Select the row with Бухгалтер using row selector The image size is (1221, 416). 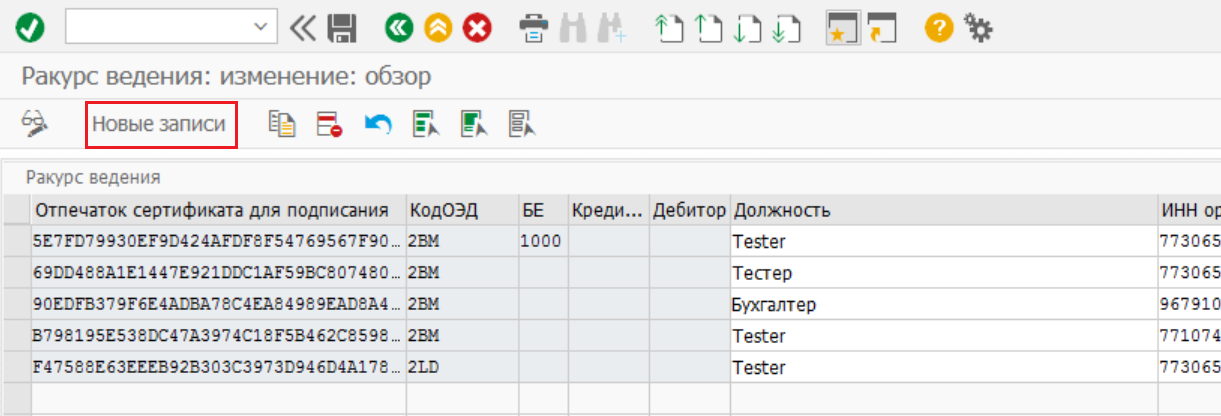tap(17, 304)
